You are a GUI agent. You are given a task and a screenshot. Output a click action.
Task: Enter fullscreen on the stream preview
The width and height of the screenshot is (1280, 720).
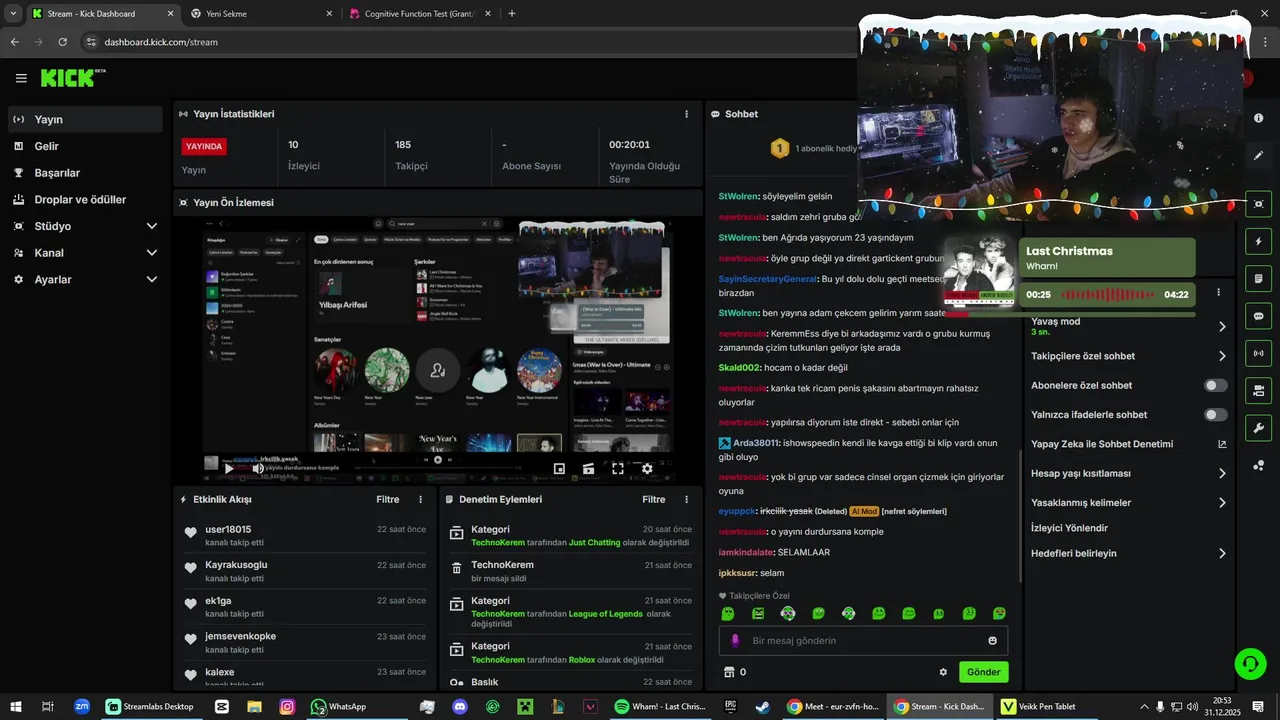(x=618, y=468)
